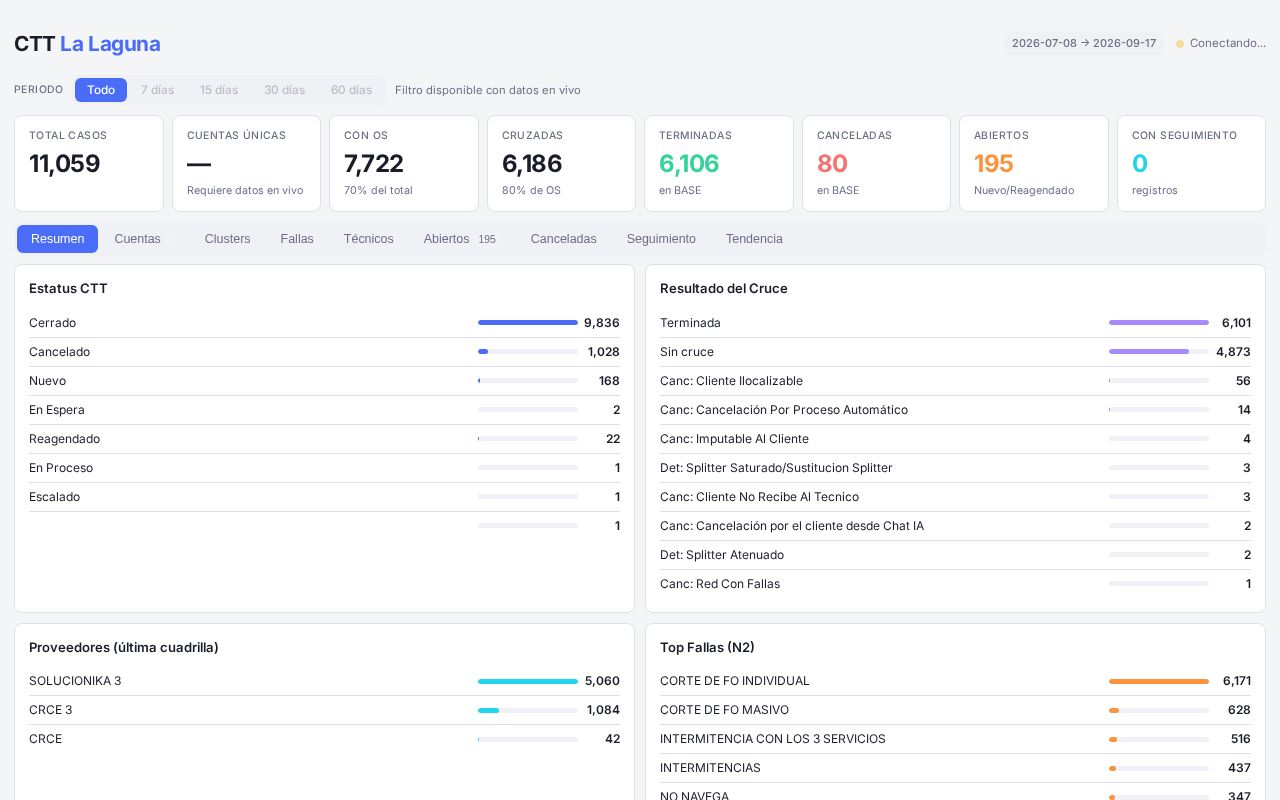Screen dimensions: 1280x800
Task: Select the Con OS card
Action: click(x=404, y=163)
